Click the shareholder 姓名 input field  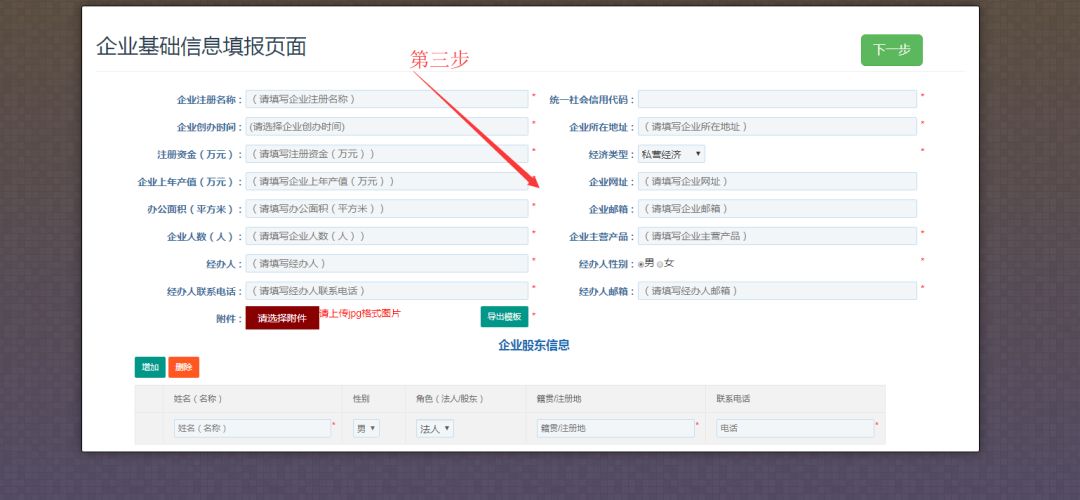coord(252,428)
